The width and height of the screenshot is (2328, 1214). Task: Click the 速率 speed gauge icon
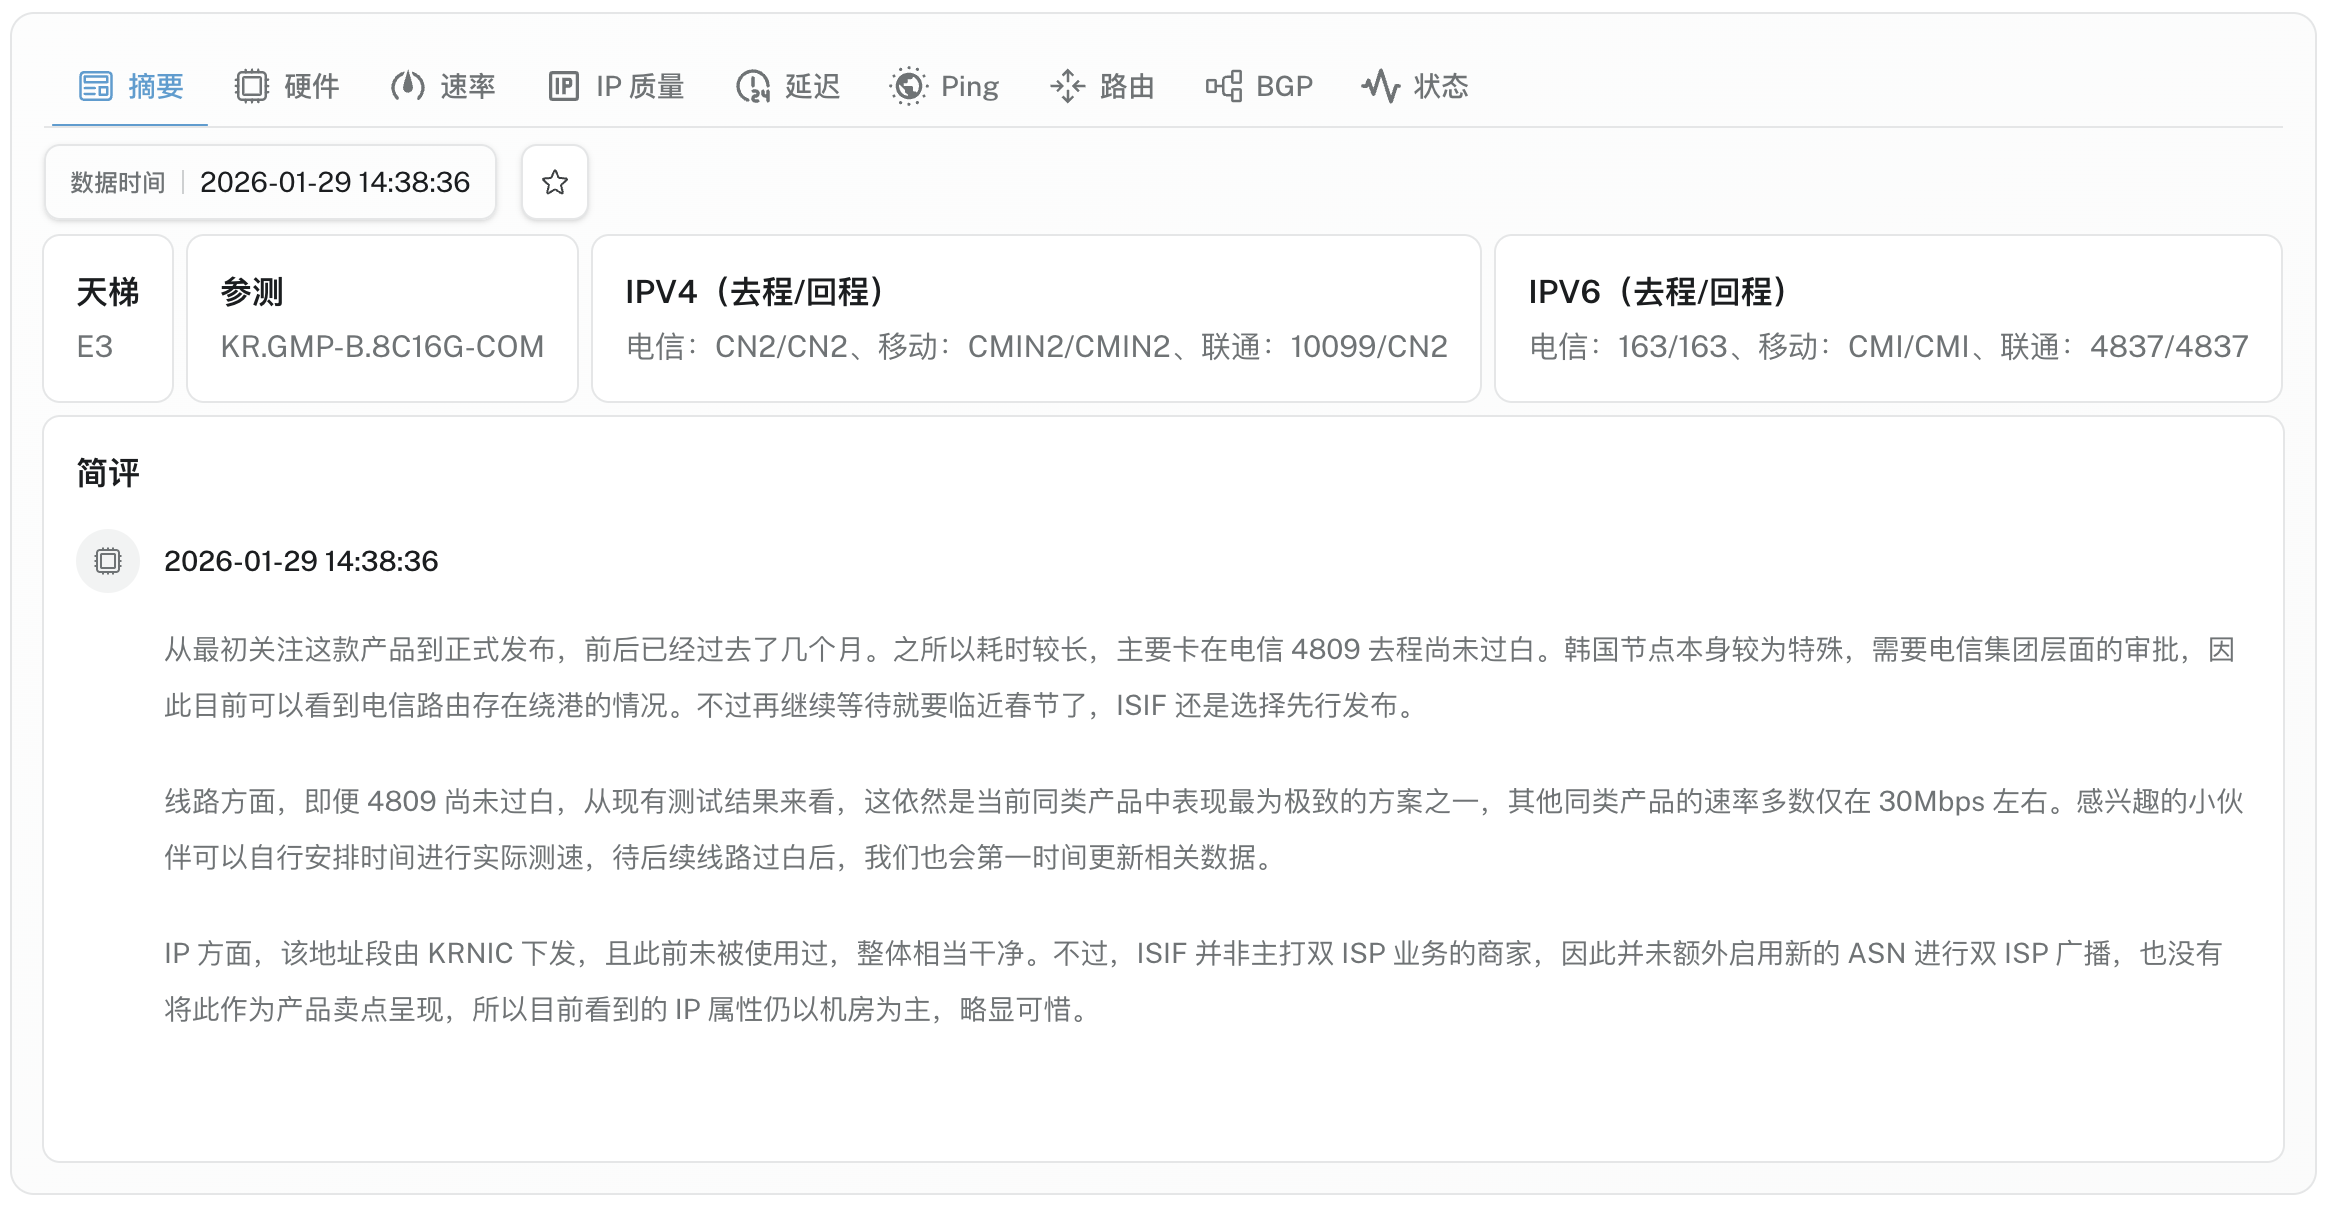pos(408,87)
